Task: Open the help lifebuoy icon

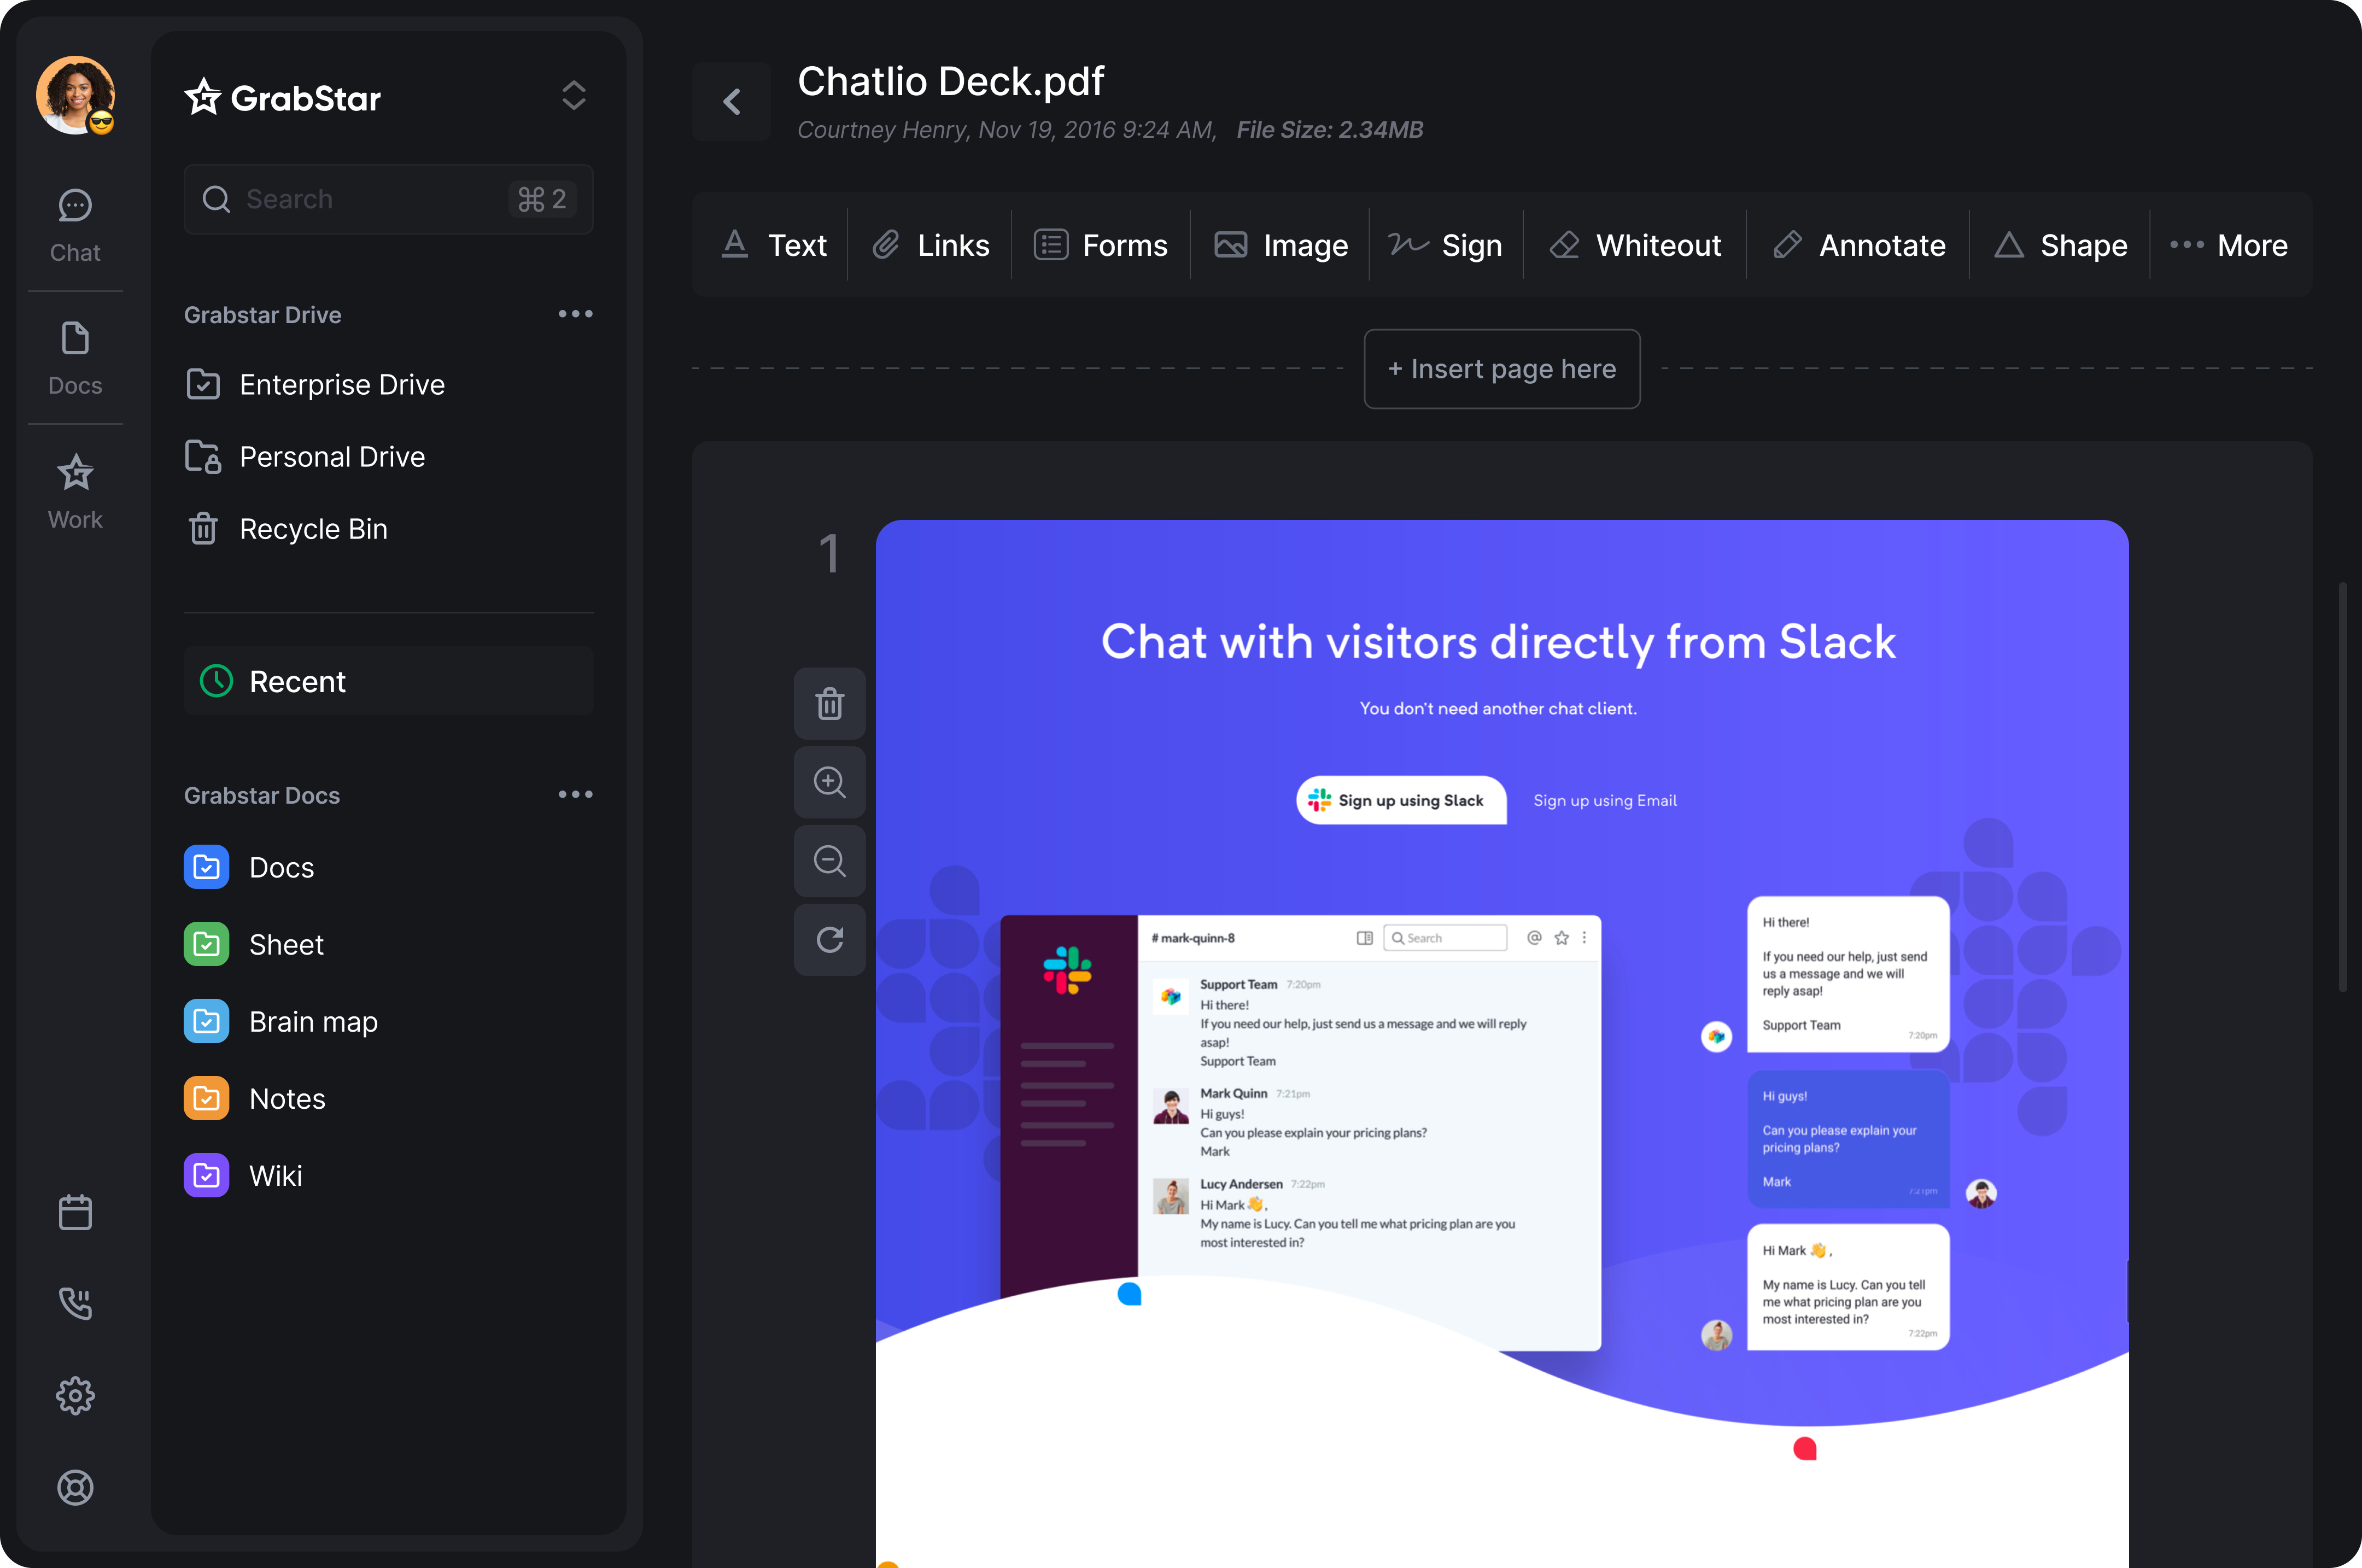Action: [x=75, y=1487]
